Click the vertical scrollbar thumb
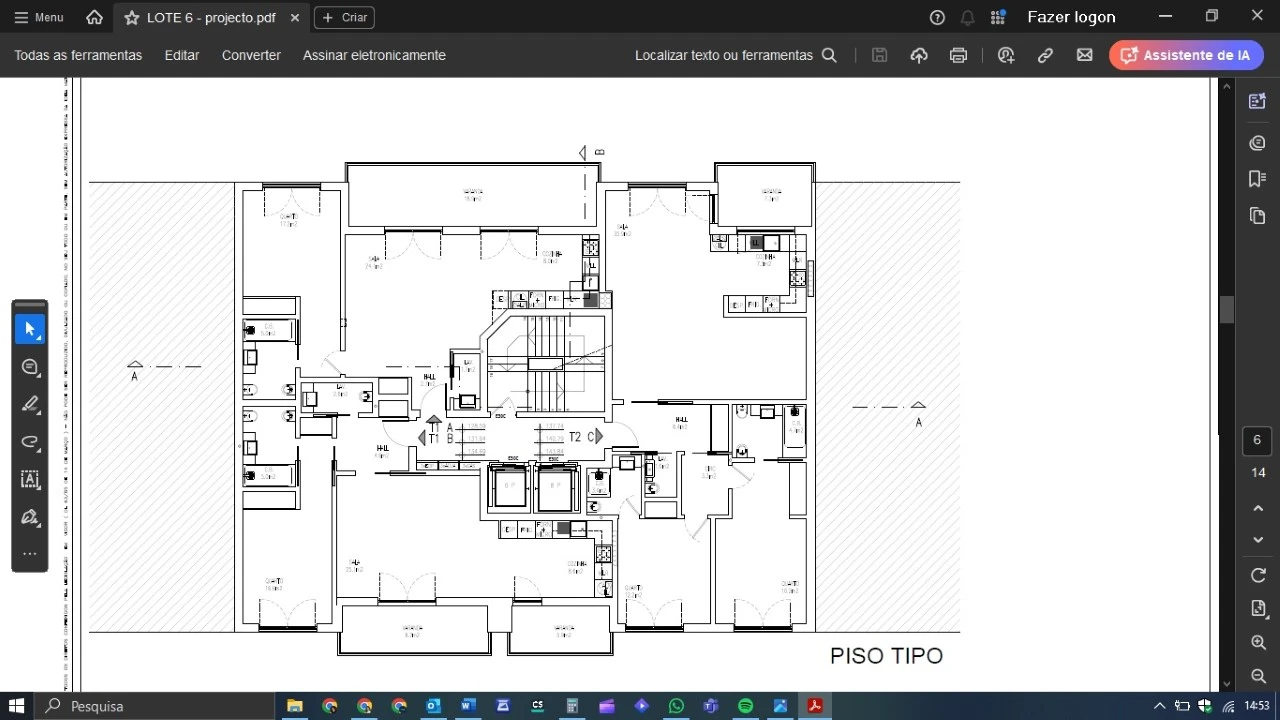The height and width of the screenshot is (720, 1280). [x=1227, y=310]
